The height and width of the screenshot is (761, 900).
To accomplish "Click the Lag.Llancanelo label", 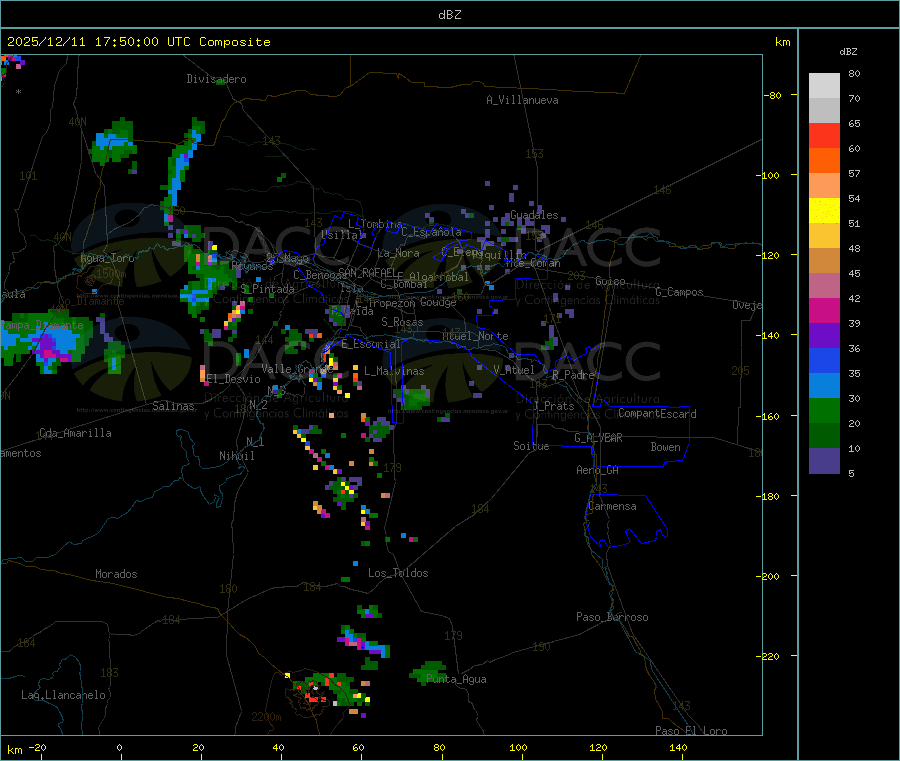I will click(x=64, y=695).
